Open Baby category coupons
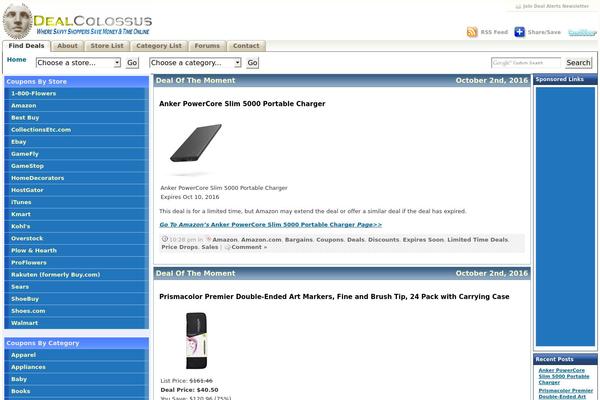Viewport: 600px width, 400px height. tap(77, 379)
